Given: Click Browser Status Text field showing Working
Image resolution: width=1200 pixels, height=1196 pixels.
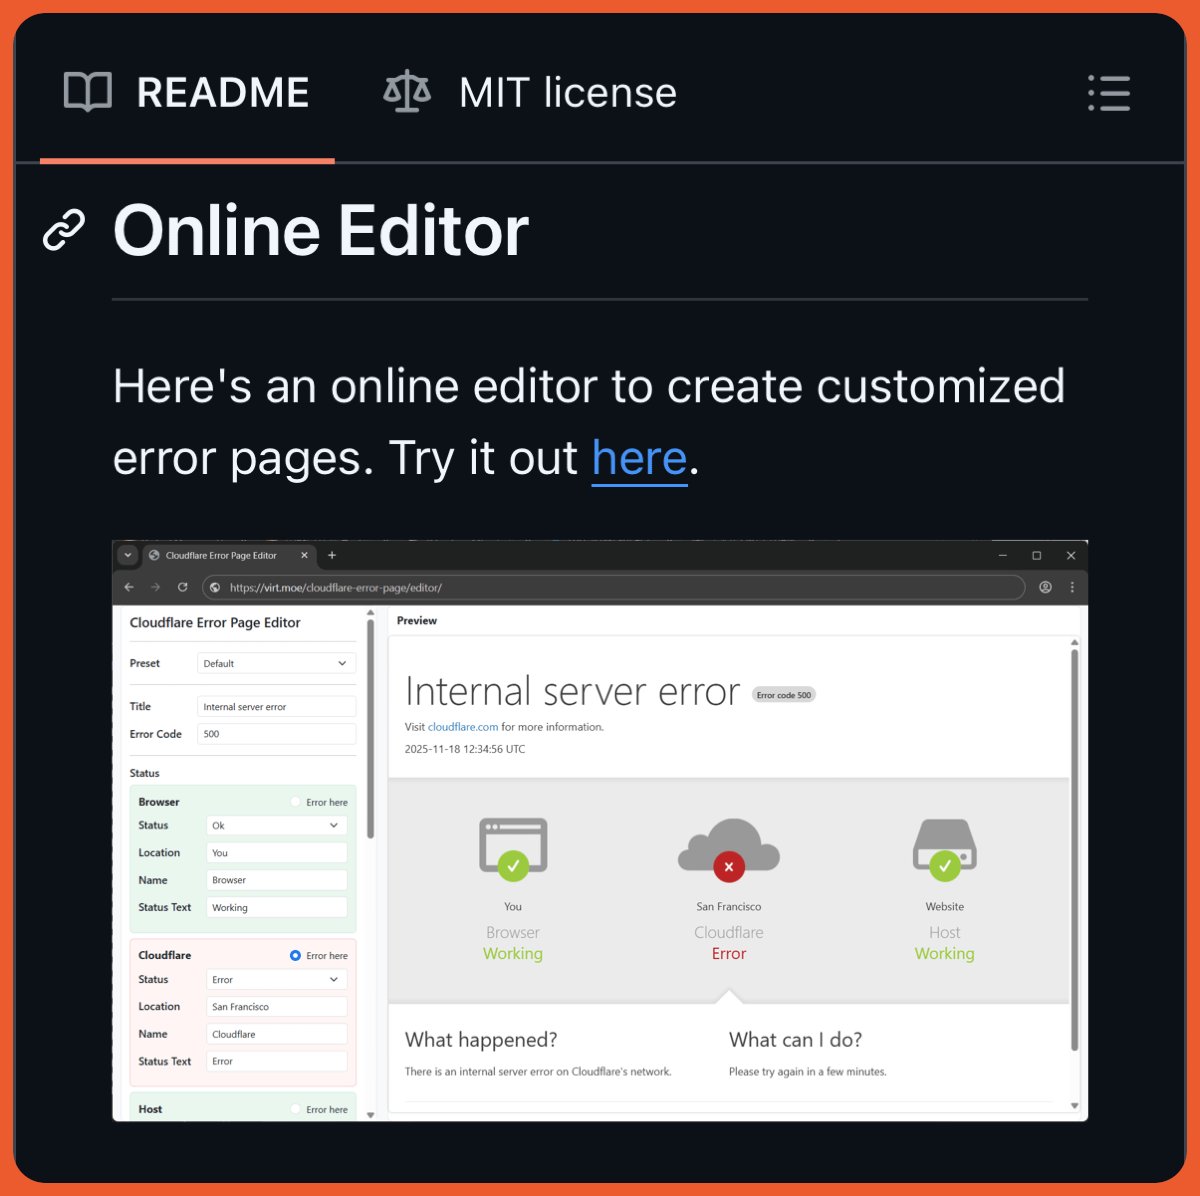Looking at the screenshot, I should (x=277, y=907).
